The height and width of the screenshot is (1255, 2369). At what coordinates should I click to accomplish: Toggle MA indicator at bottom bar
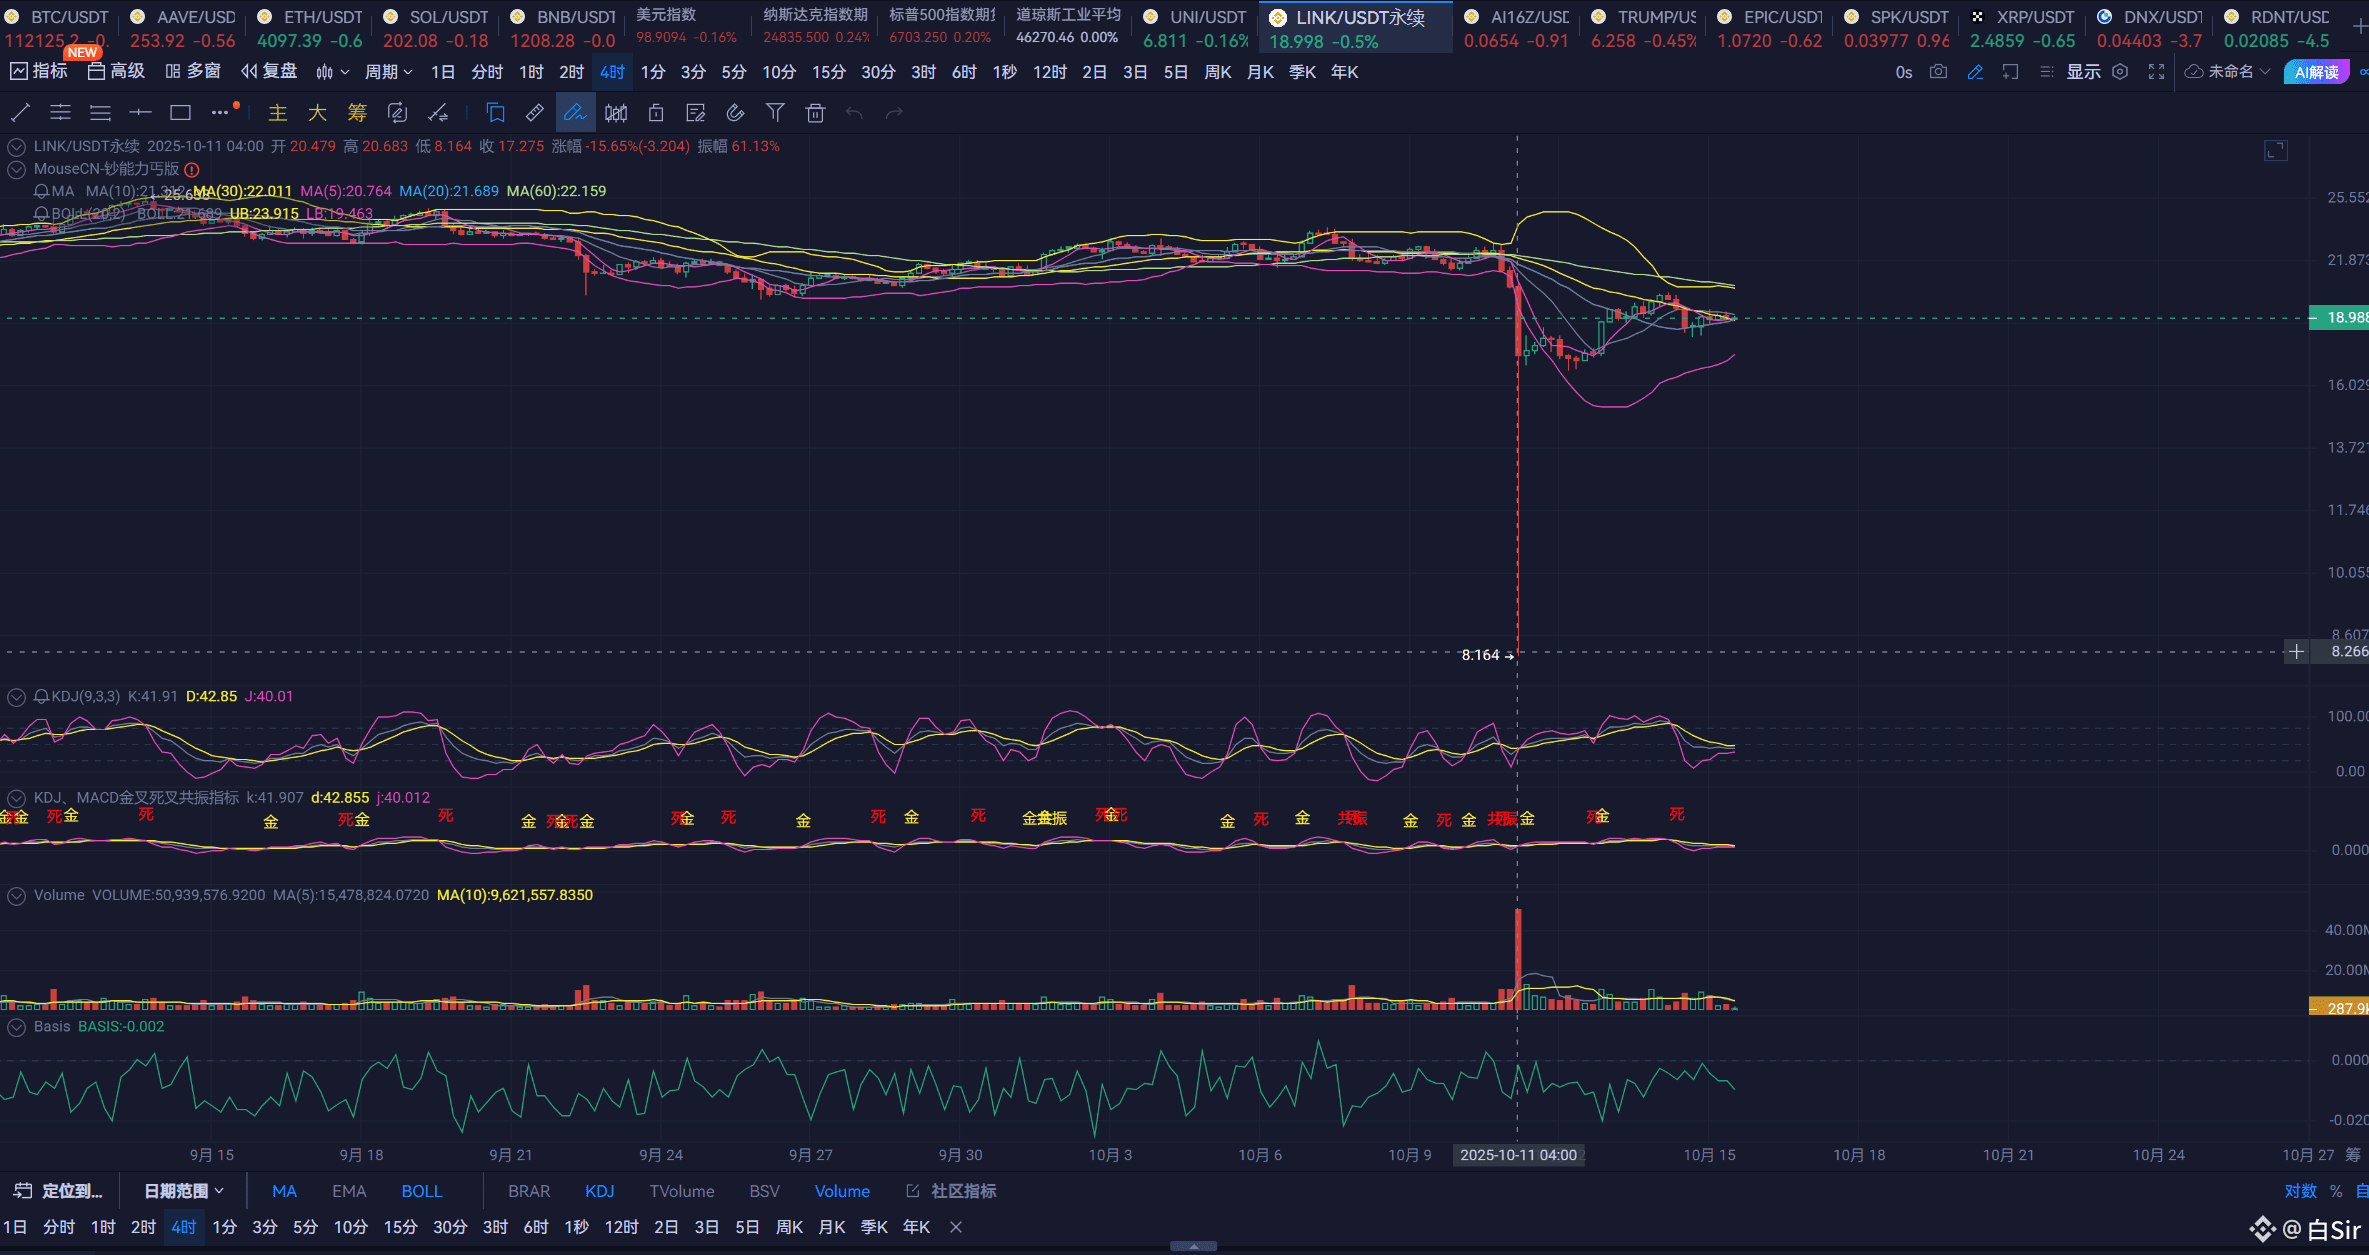pos(284,1191)
